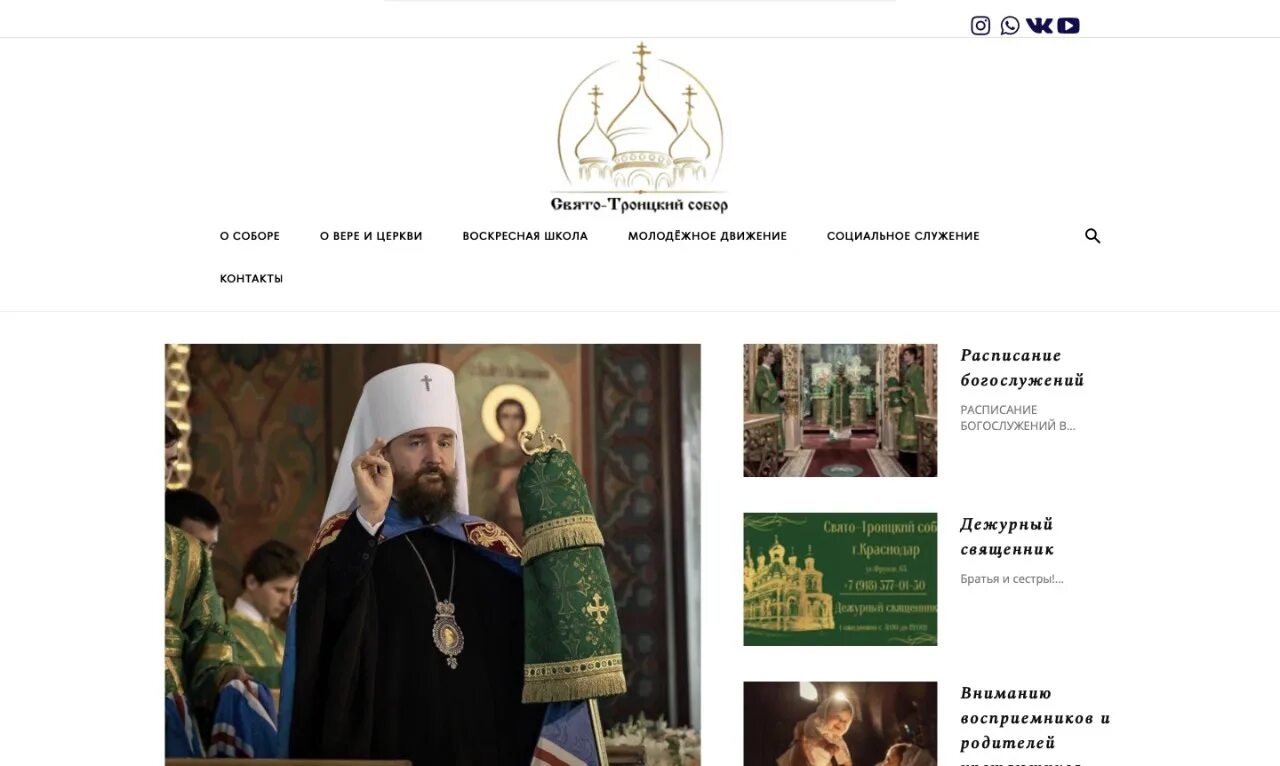Click the green-vested clergy service thumbnail
1280x766 pixels.
840,410
